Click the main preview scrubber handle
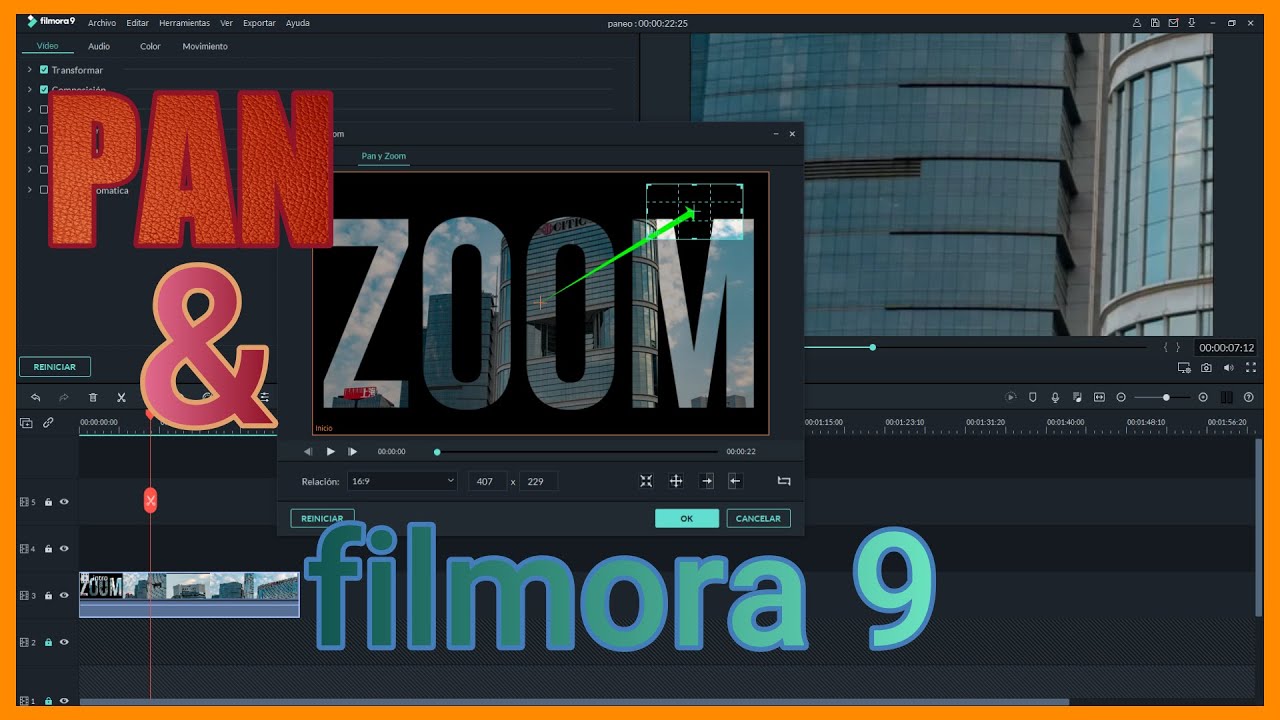The image size is (1280, 720). click(873, 347)
